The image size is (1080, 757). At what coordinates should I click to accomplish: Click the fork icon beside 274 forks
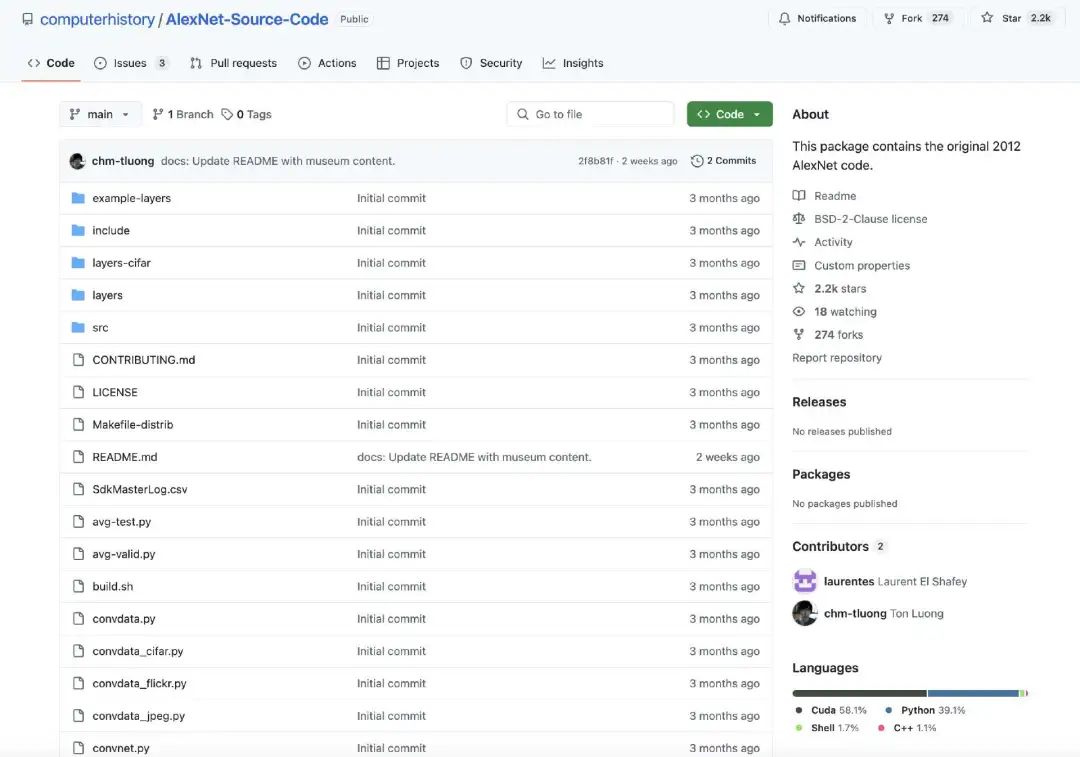click(799, 335)
